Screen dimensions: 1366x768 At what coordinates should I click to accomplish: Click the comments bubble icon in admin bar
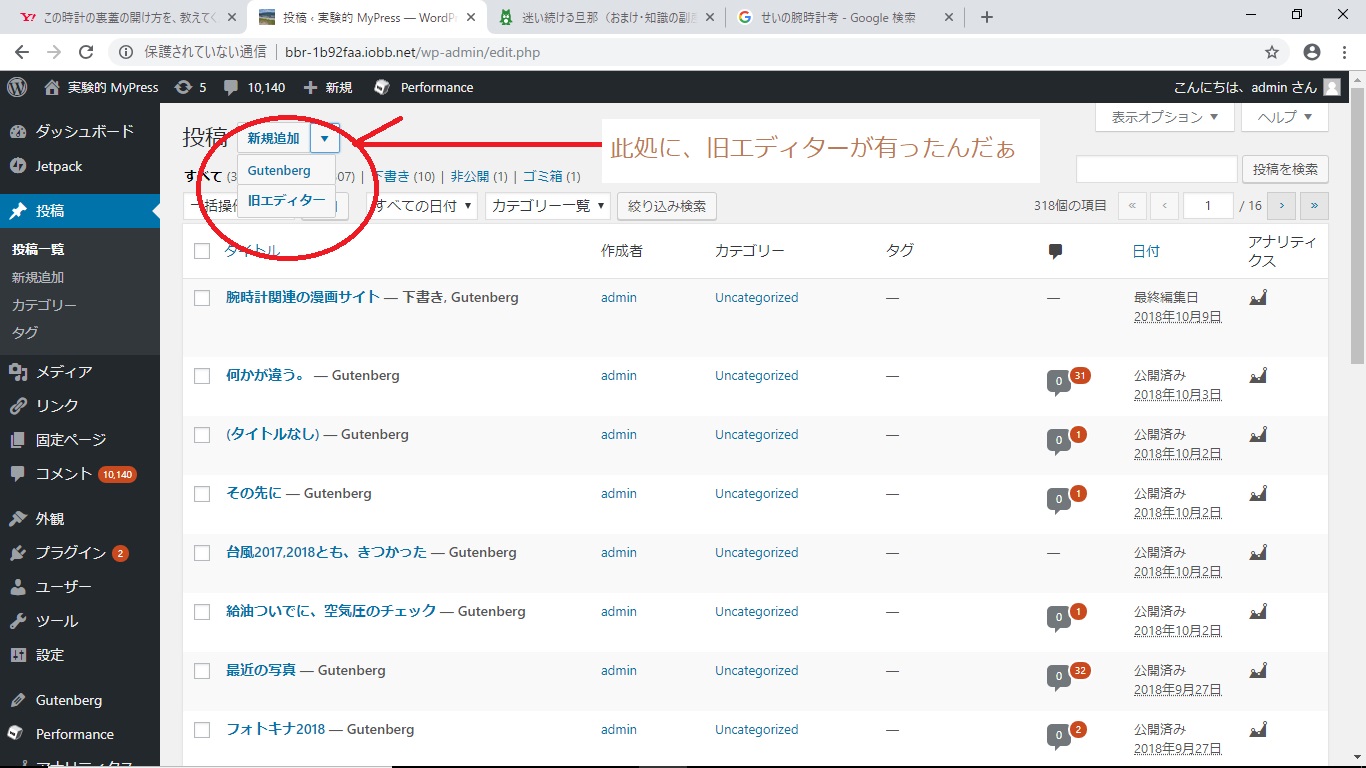click(x=232, y=87)
